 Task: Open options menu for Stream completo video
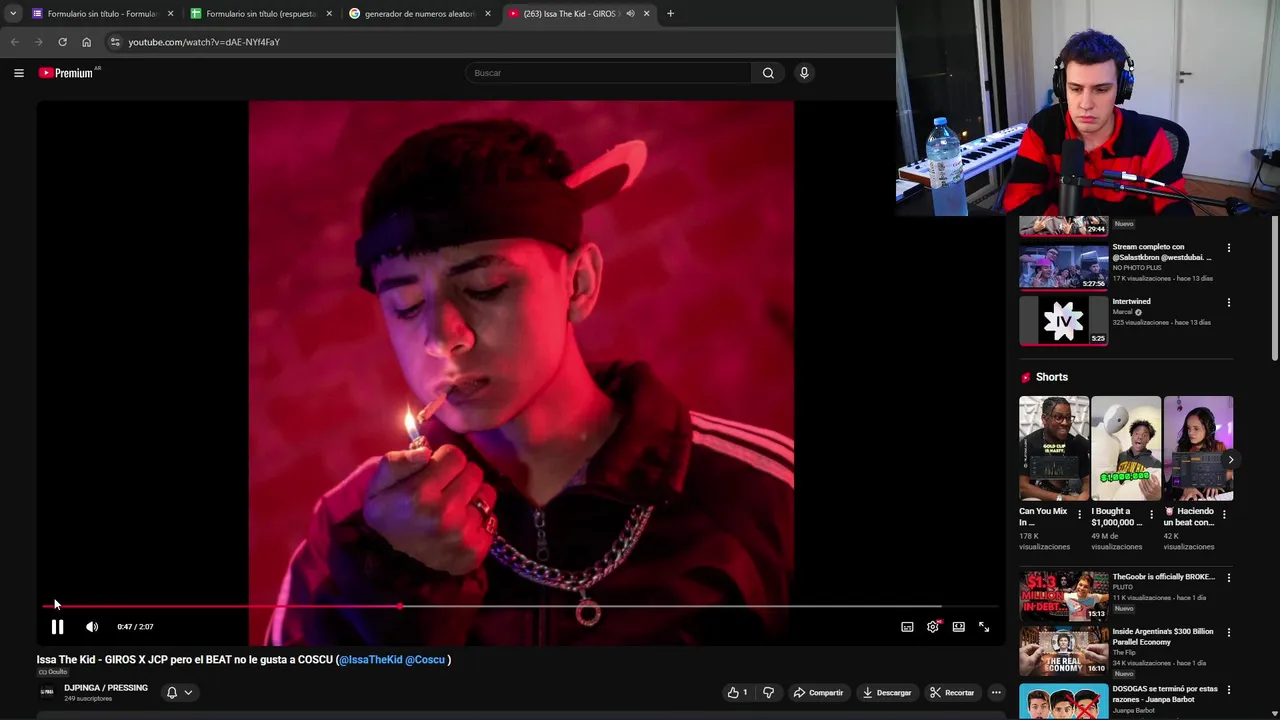(x=1229, y=248)
